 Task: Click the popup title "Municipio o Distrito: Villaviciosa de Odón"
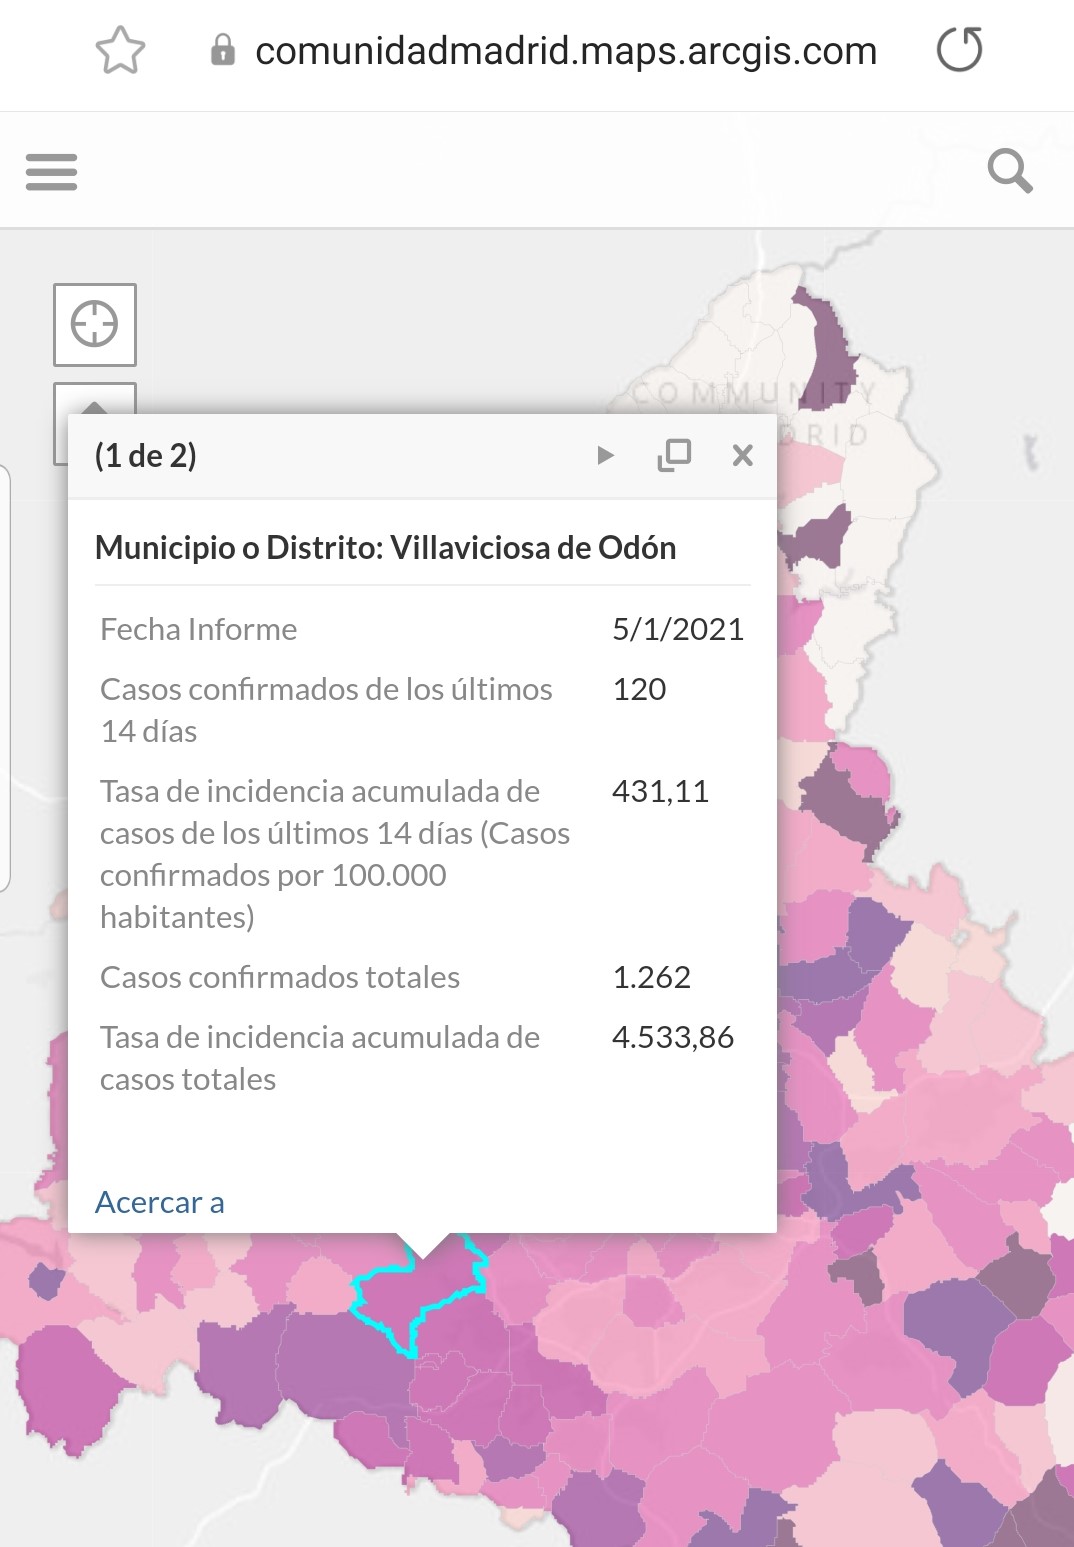click(x=385, y=548)
